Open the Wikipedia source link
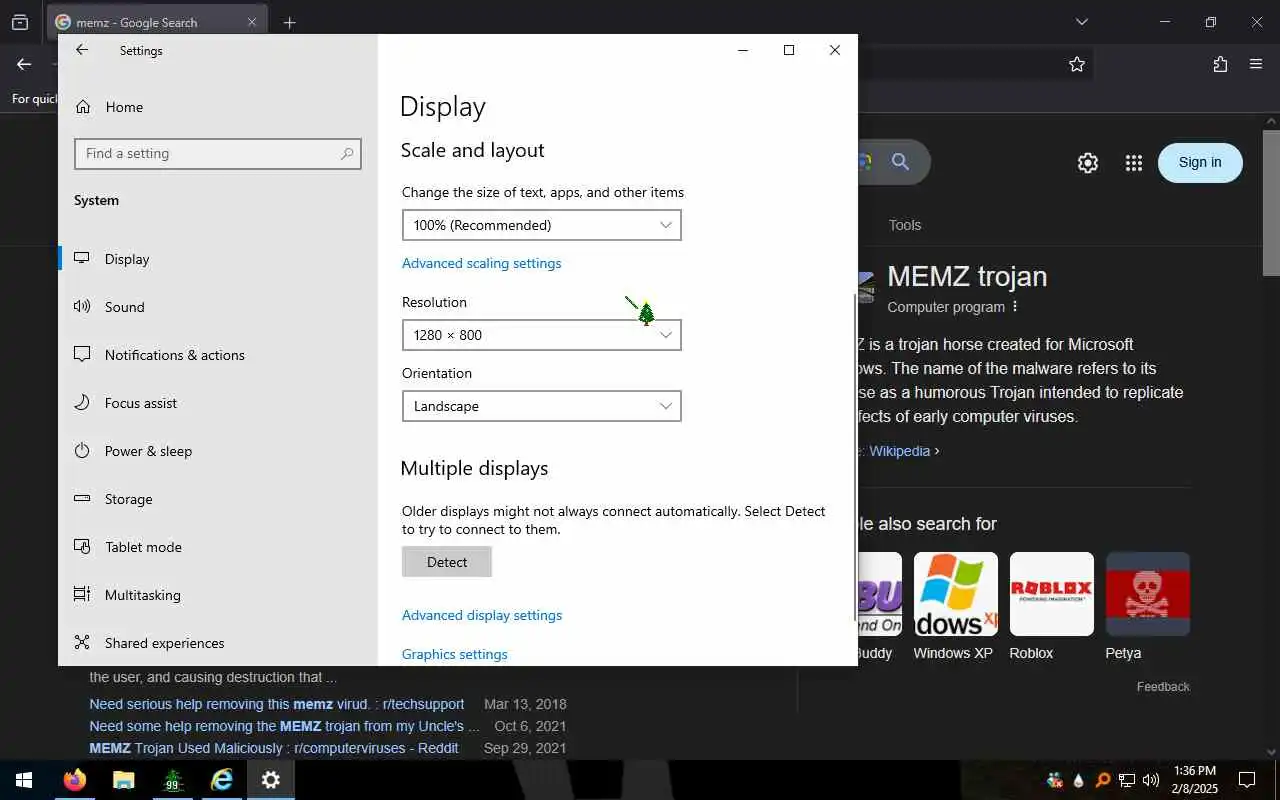Viewport: 1280px width, 800px height. (899, 451)
